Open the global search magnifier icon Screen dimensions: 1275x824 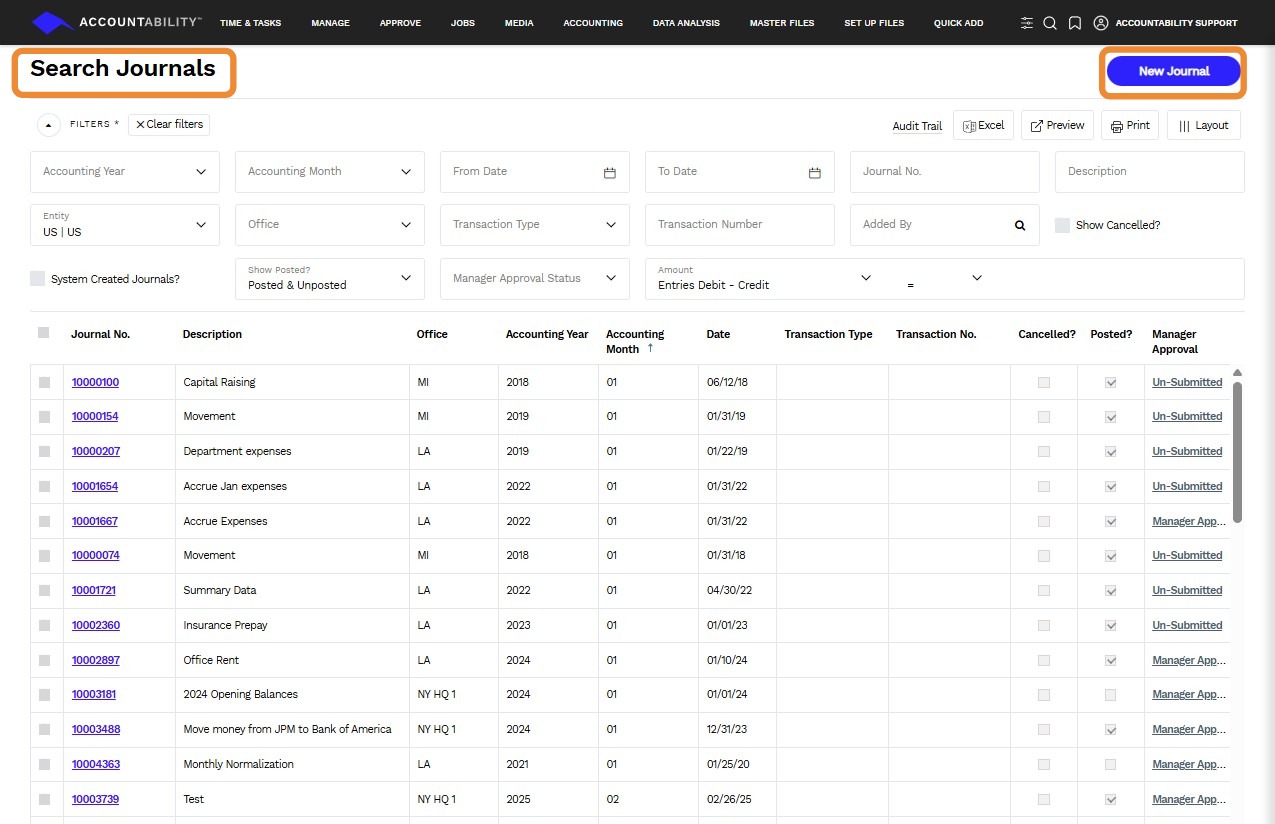coord(1050,23)
